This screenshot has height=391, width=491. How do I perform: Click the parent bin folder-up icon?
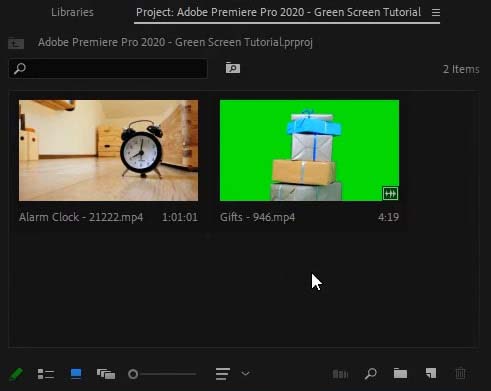[x=16, y=43]
